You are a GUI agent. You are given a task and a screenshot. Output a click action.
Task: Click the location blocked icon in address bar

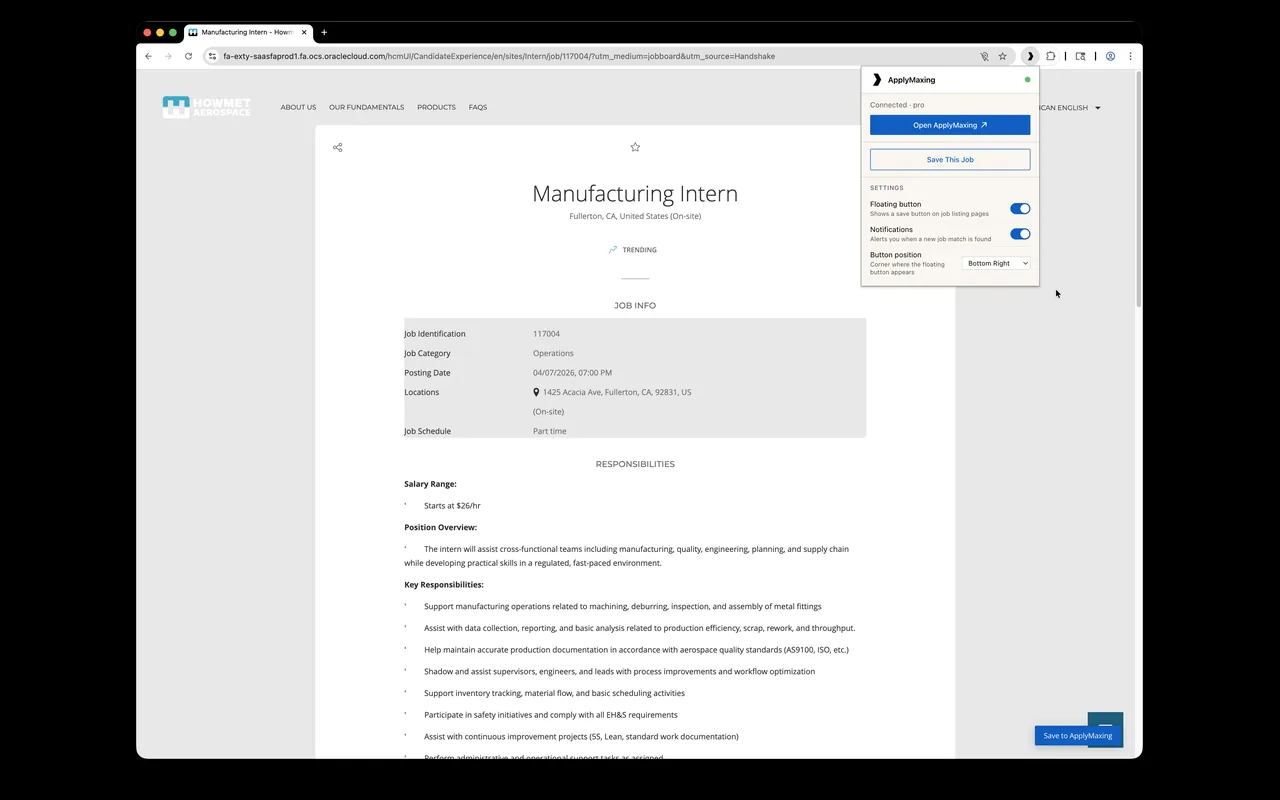click(984, 56)
